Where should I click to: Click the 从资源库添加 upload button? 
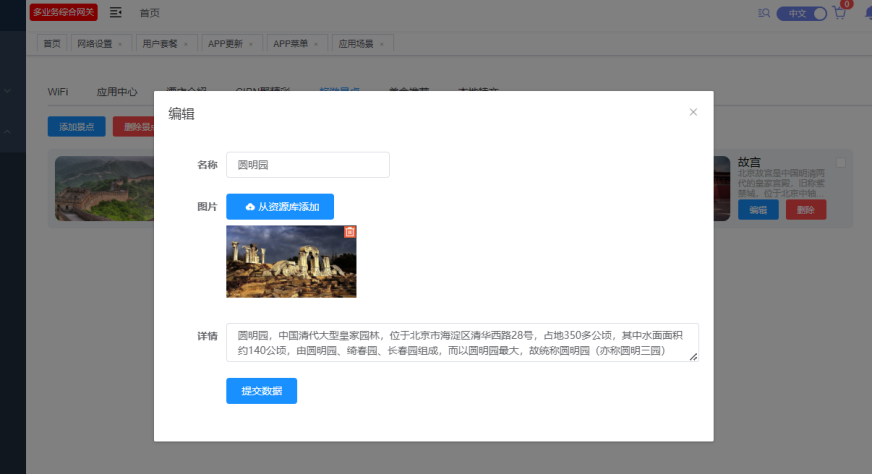tap(280, 207)
